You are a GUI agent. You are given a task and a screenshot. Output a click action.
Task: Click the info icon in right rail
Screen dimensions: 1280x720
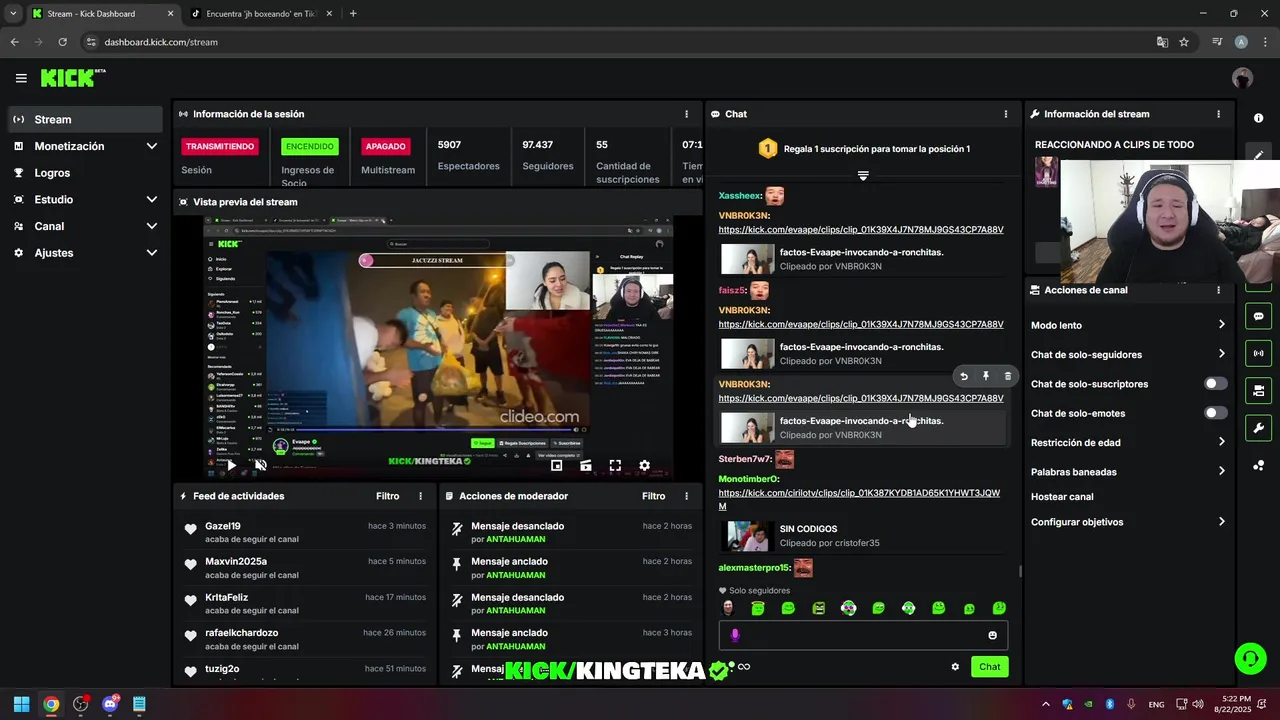[1258, 118]
